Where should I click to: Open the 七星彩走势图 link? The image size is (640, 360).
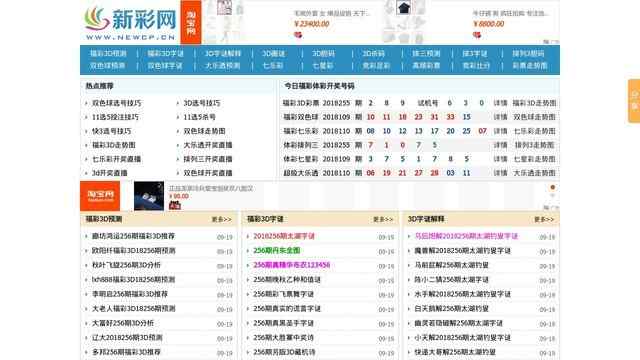(x=534, y=159)
